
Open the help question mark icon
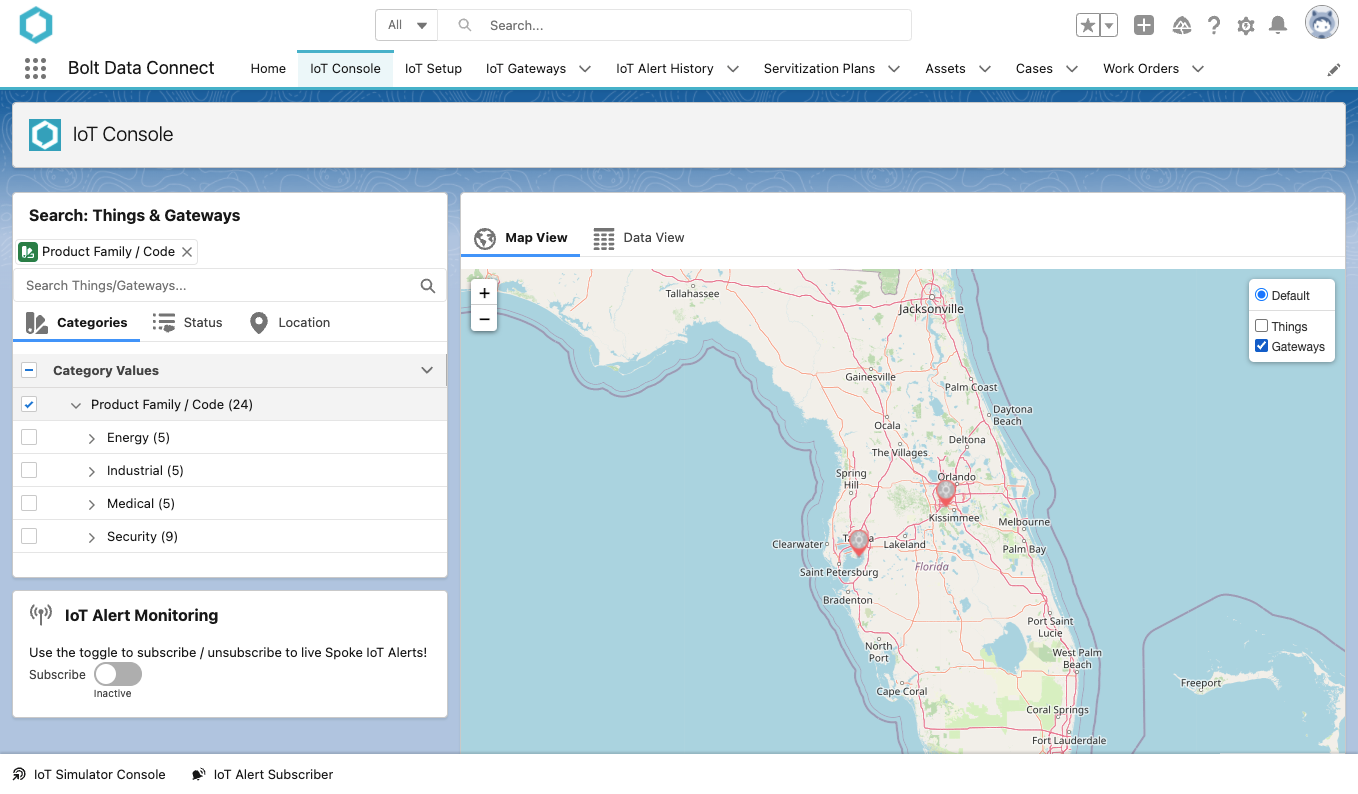[x=1213, y=26]
